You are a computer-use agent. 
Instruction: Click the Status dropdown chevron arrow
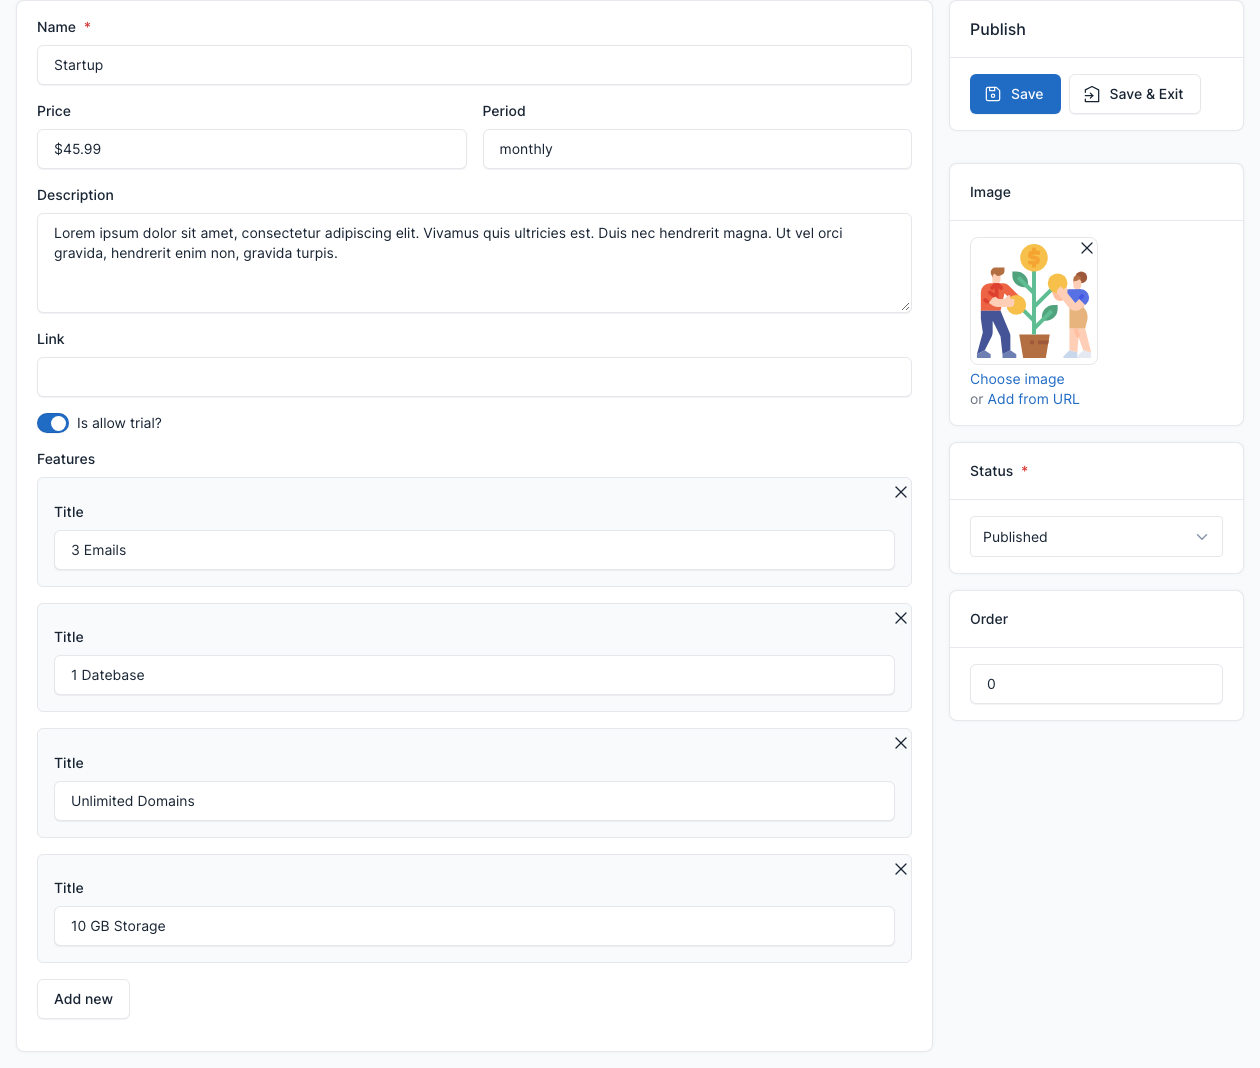[x=1202, y=537]
